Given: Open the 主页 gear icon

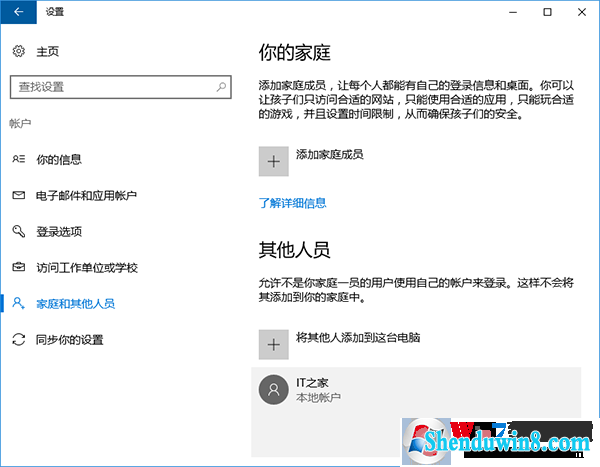Looking at the screenshot, I should click(18, 51).
